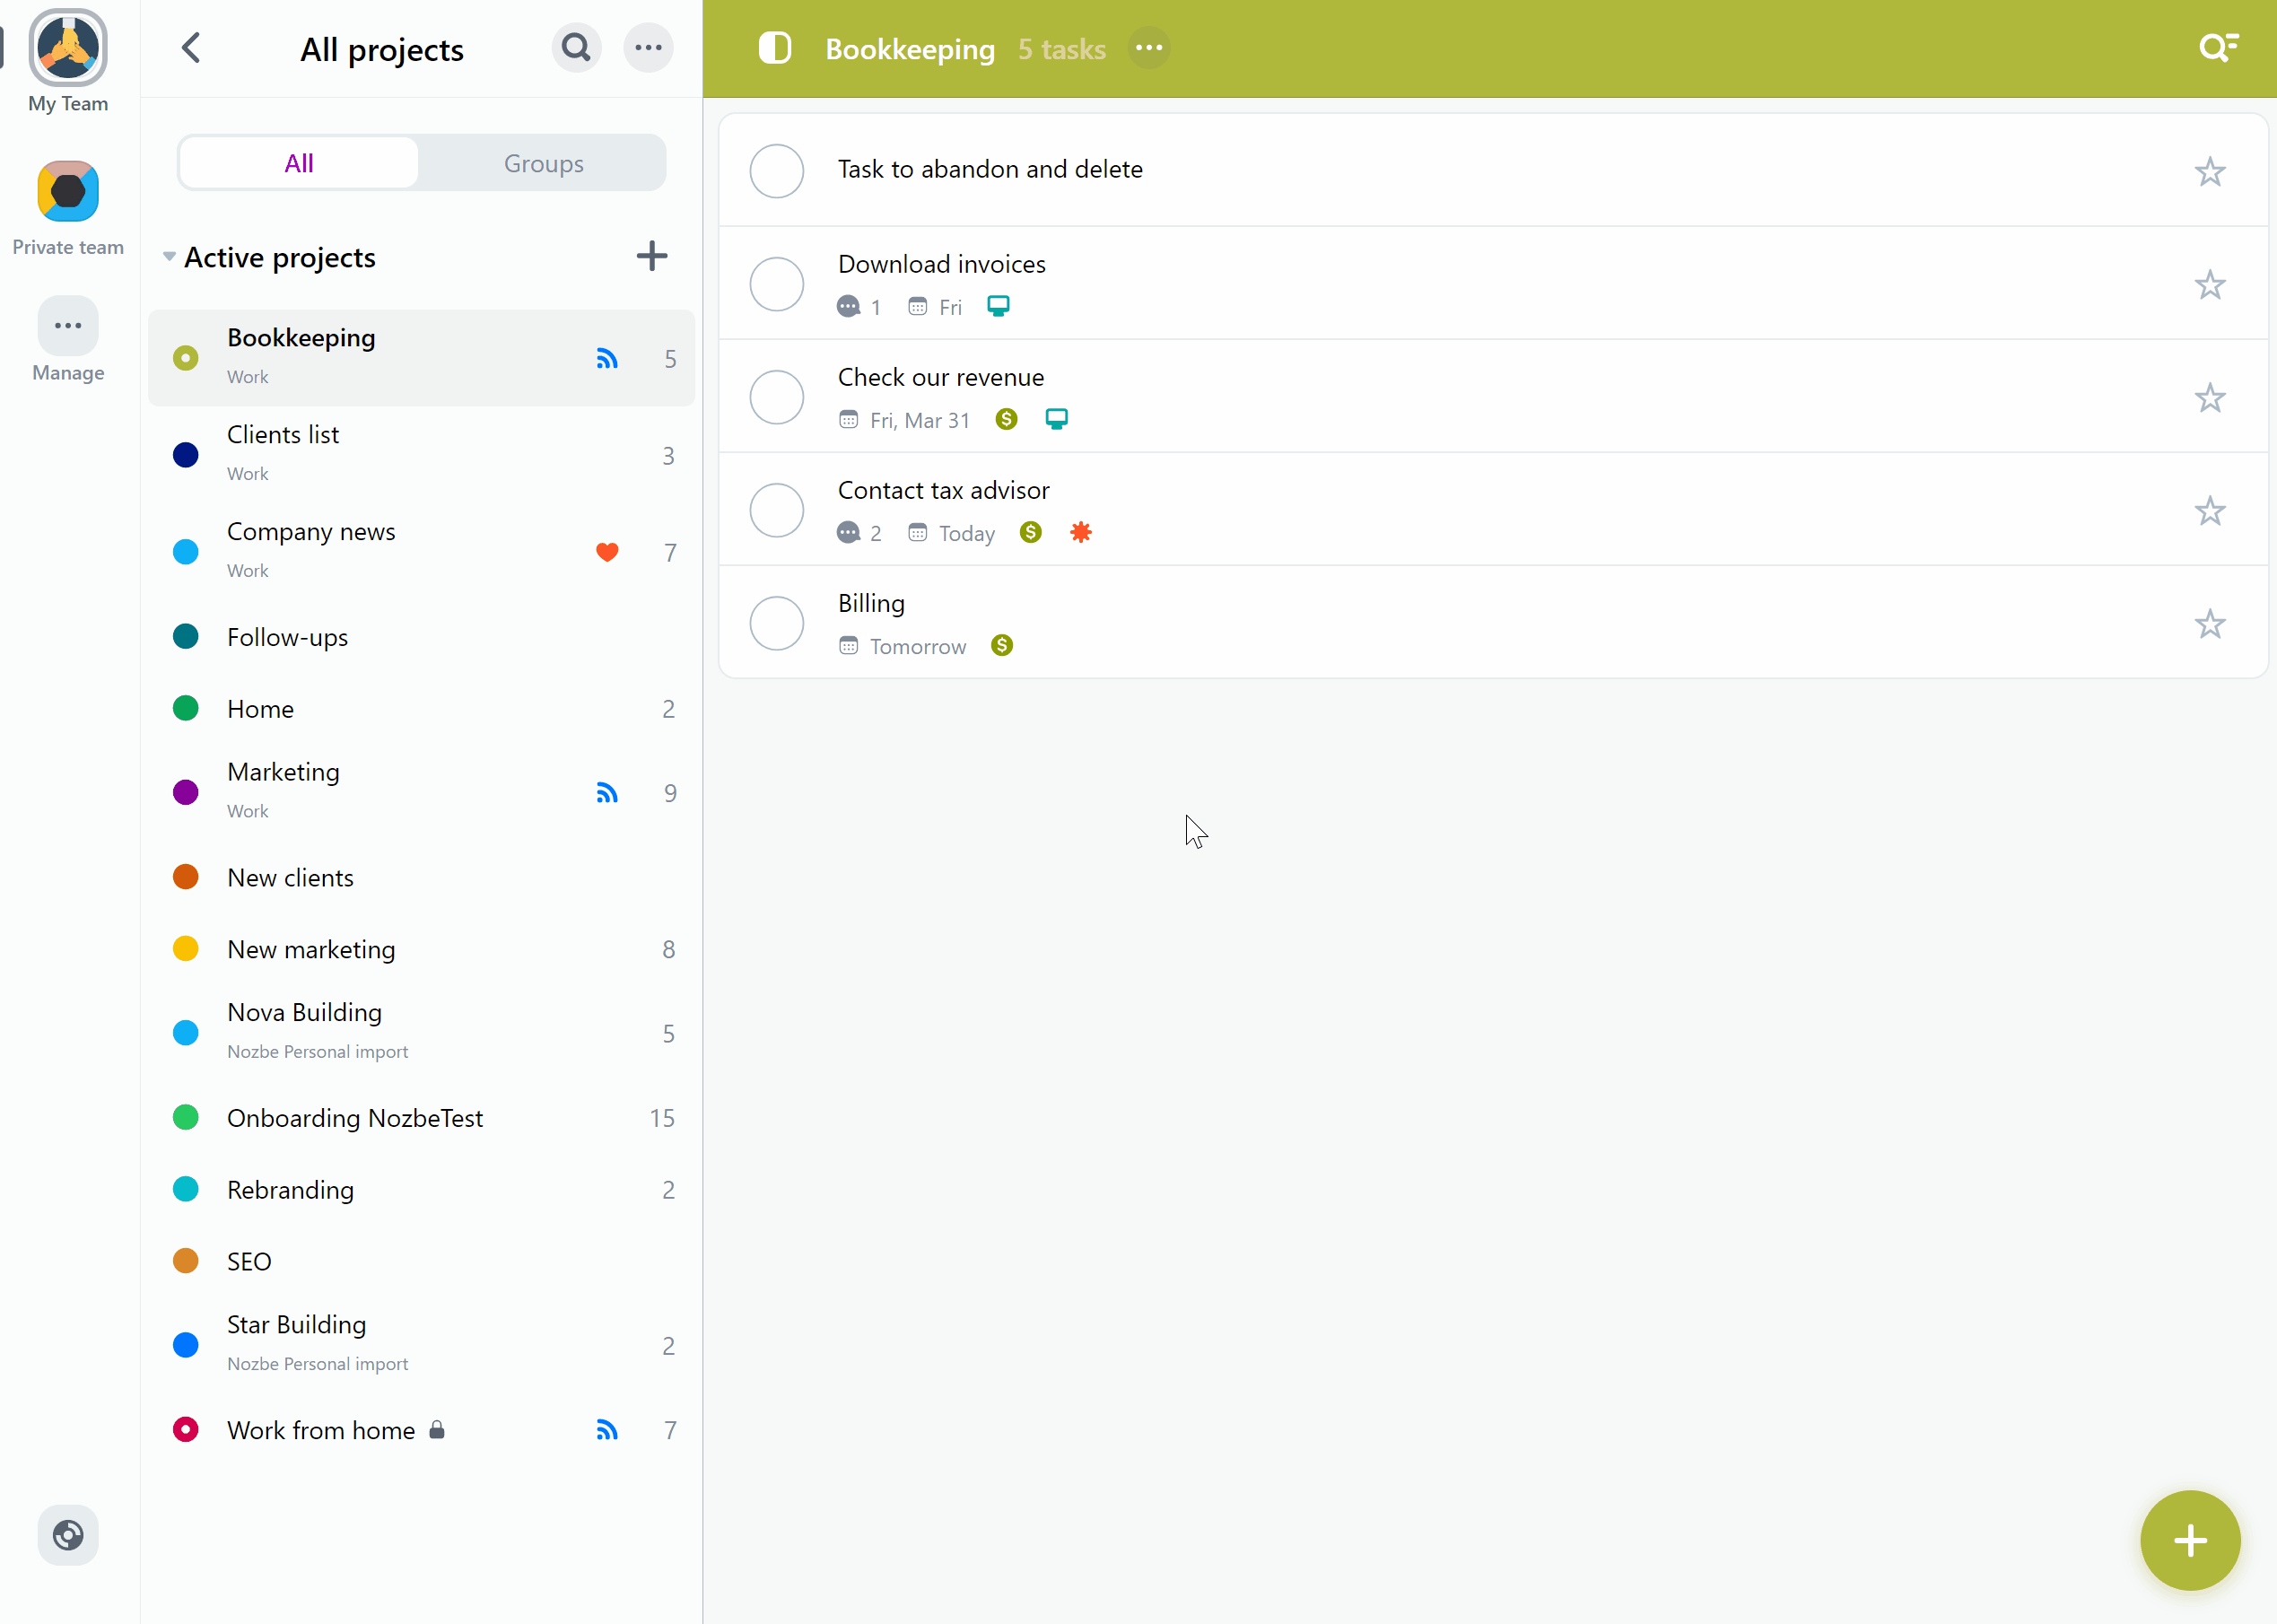Viewport: 2277px width, 1624px height.
Task: Open the Bookkeeping project
Action: [421, 358]
